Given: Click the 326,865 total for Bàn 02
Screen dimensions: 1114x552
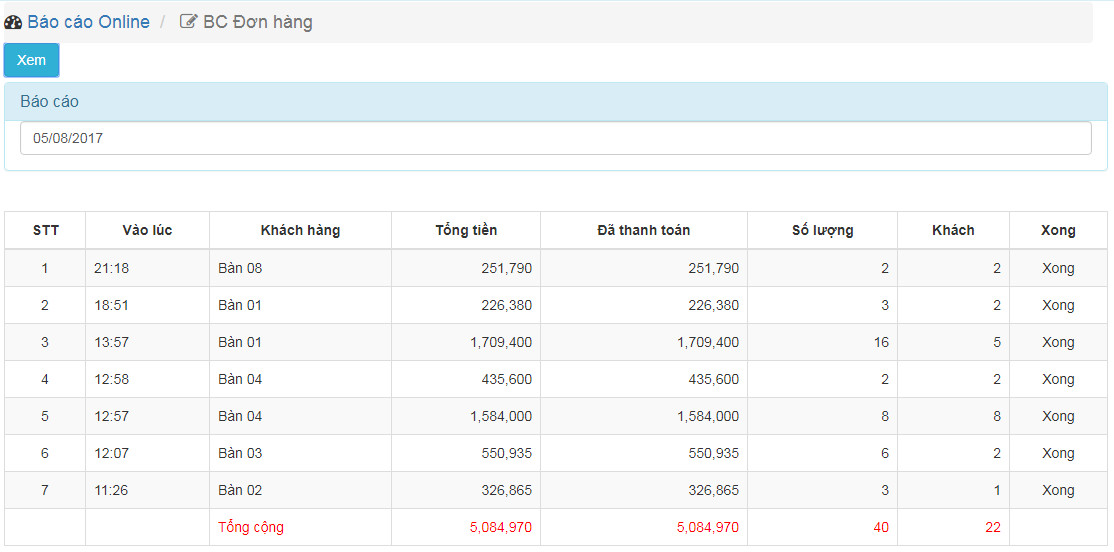Looking at the screenshot, I should (502, 490).
